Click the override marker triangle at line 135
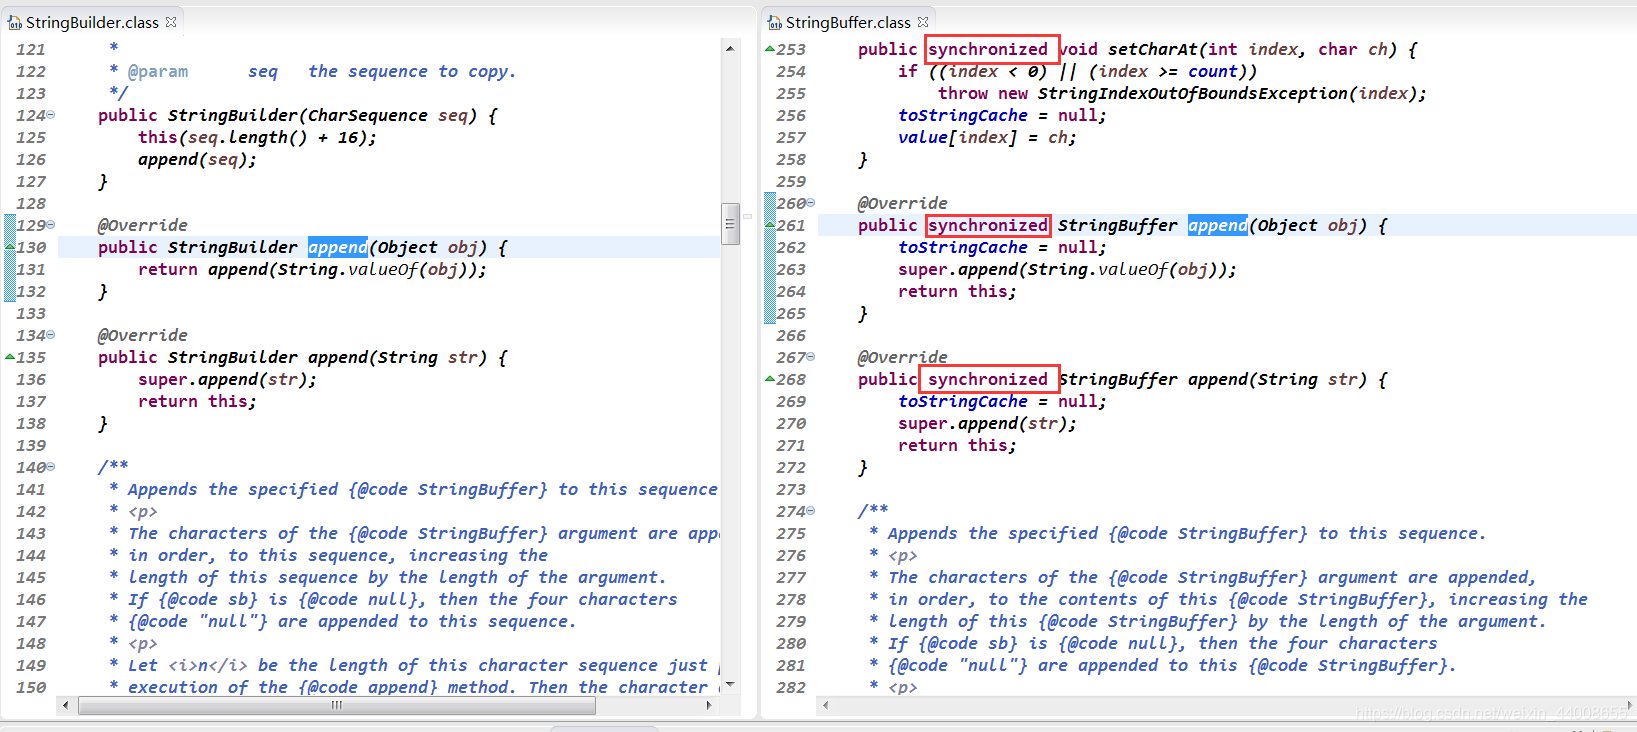This screenshot has height=732, width=1637. (x=10, y=357)
